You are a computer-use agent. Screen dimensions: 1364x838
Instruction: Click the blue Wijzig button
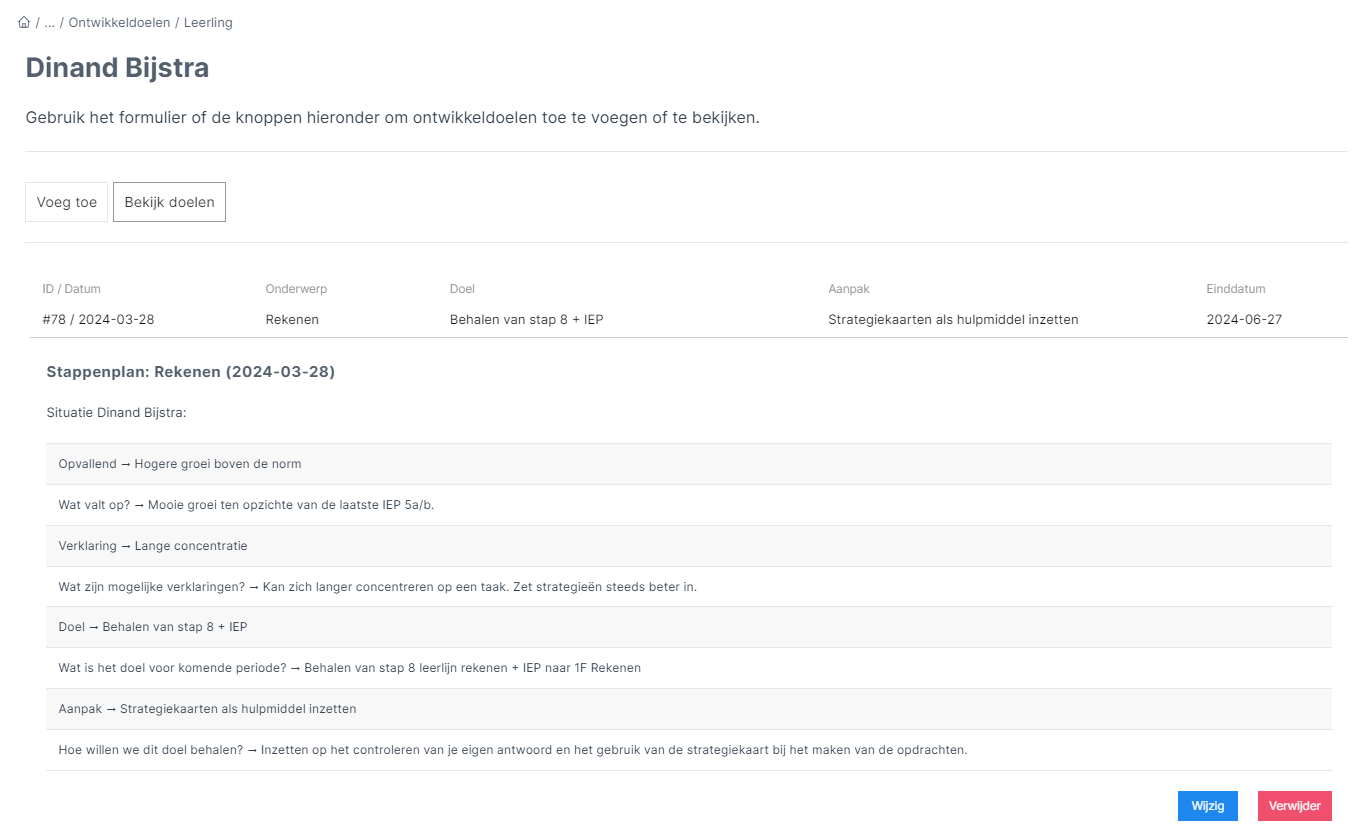pyautogui.click(x=1207, y=806)
